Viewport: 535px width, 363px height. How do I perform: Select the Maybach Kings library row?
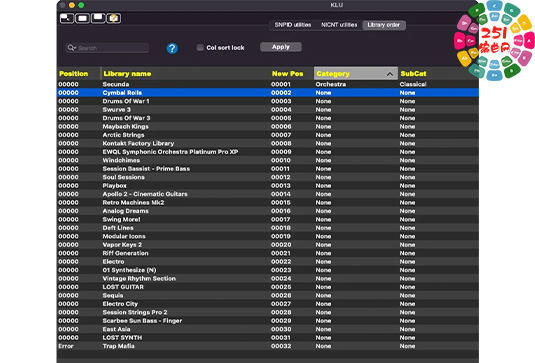point(268,127)
